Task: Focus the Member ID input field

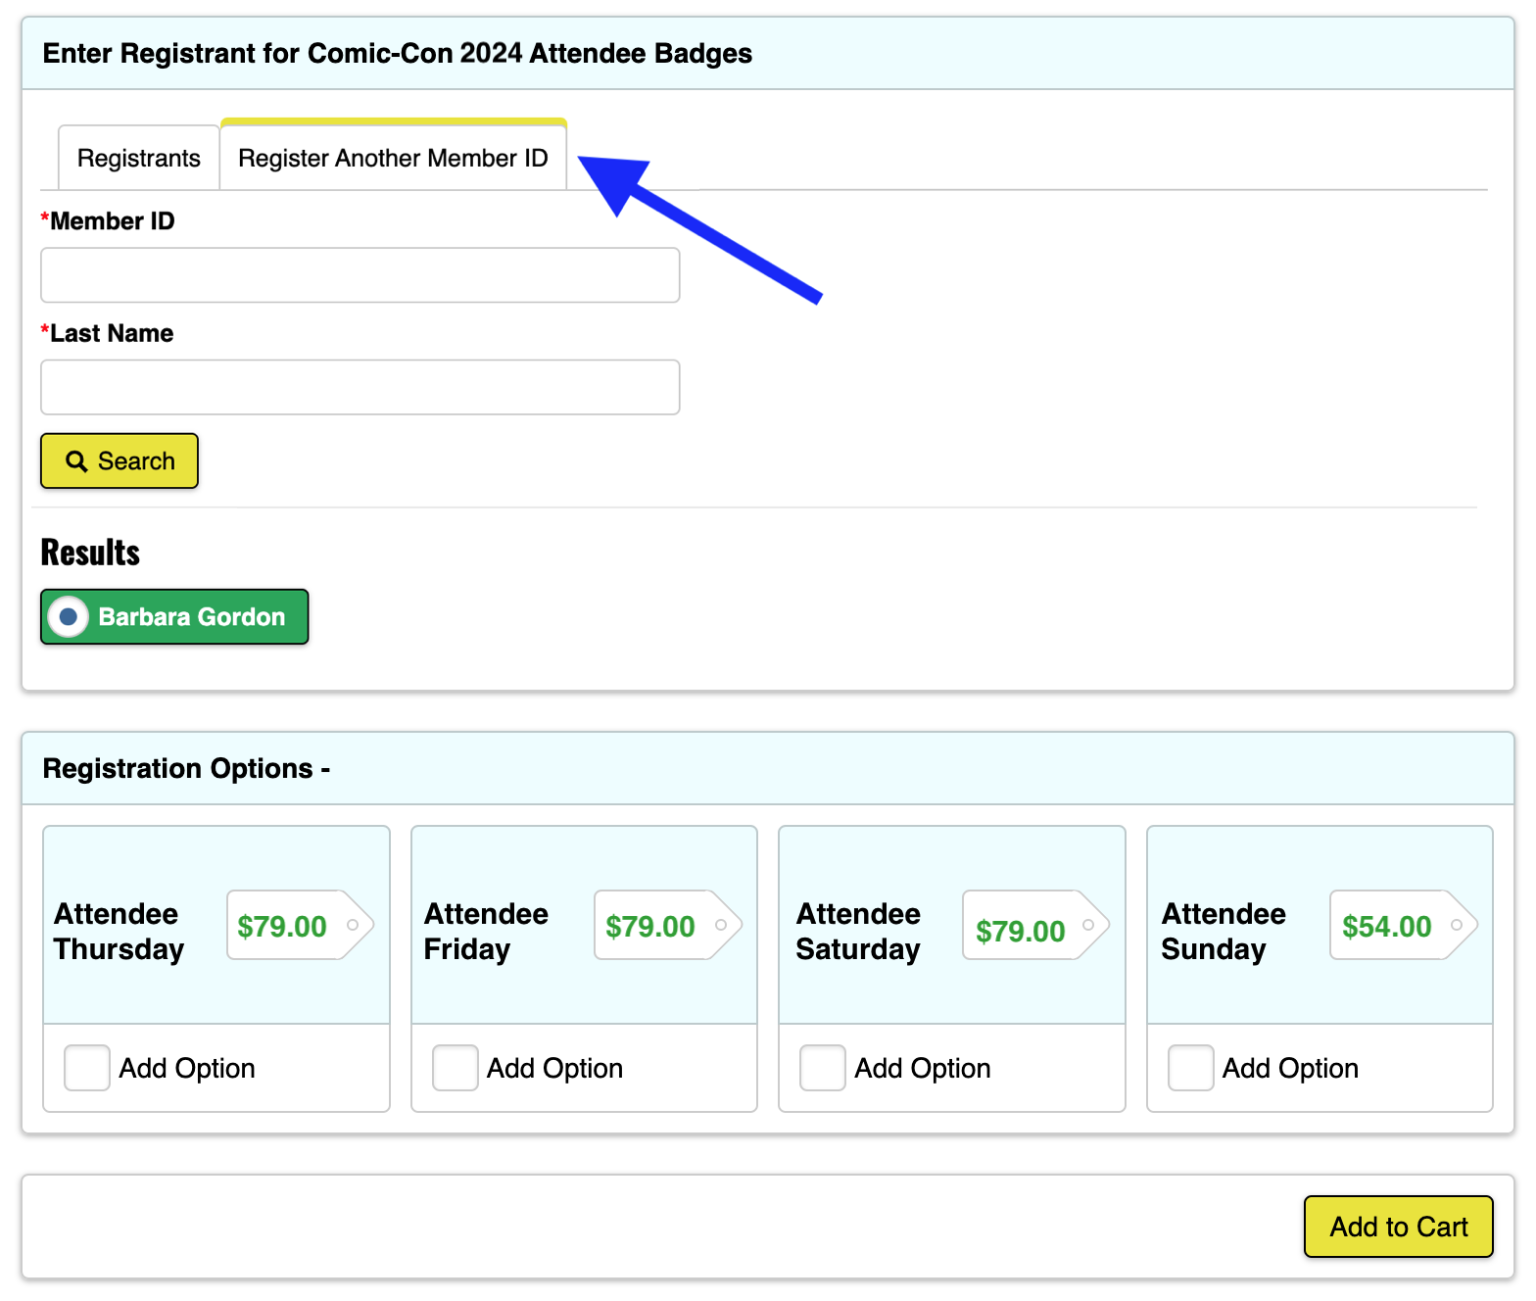Action: coord(360,275)
